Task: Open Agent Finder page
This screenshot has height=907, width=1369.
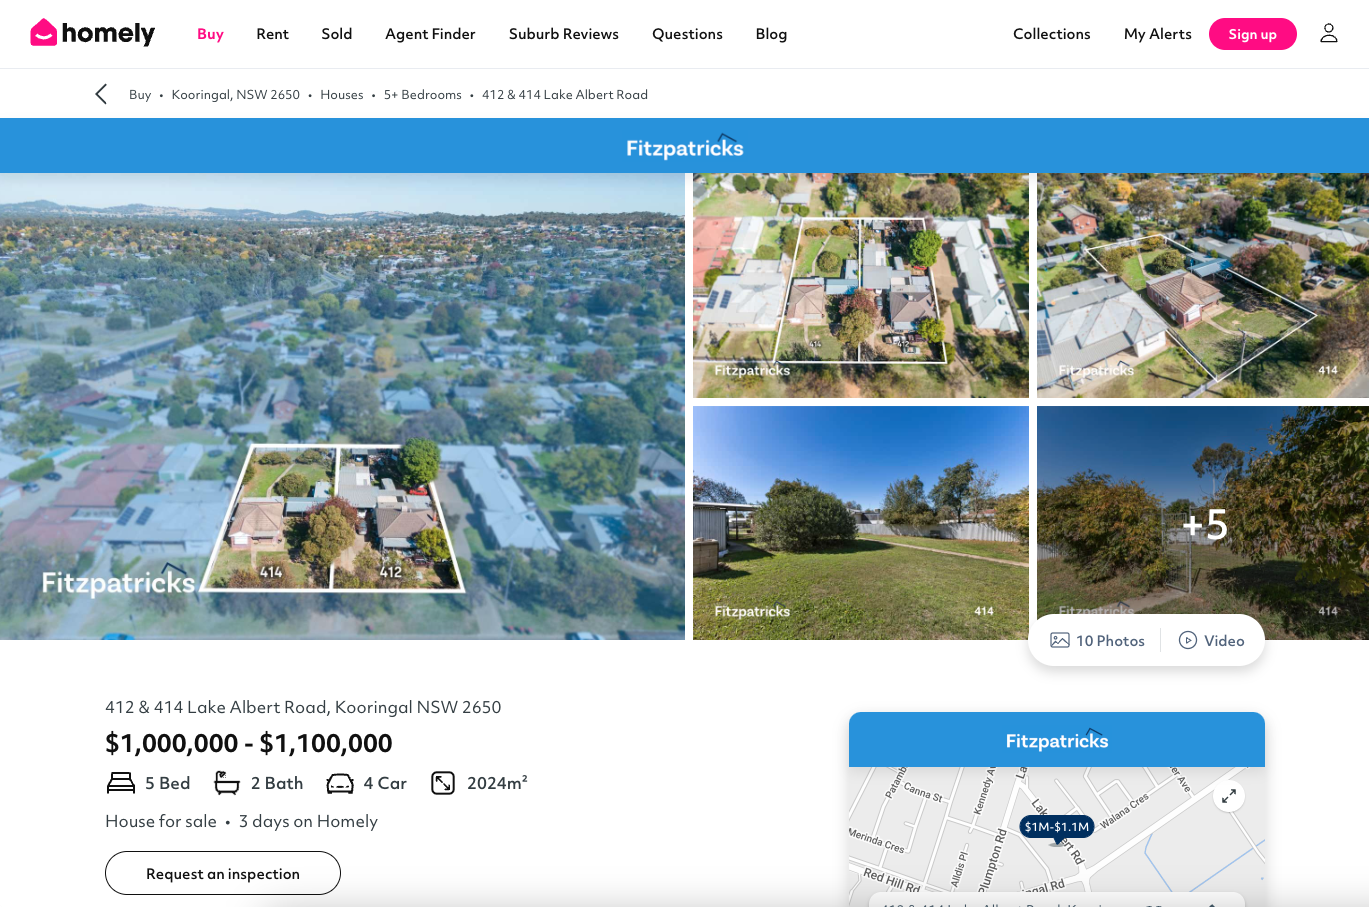Action: coord(430,34)
